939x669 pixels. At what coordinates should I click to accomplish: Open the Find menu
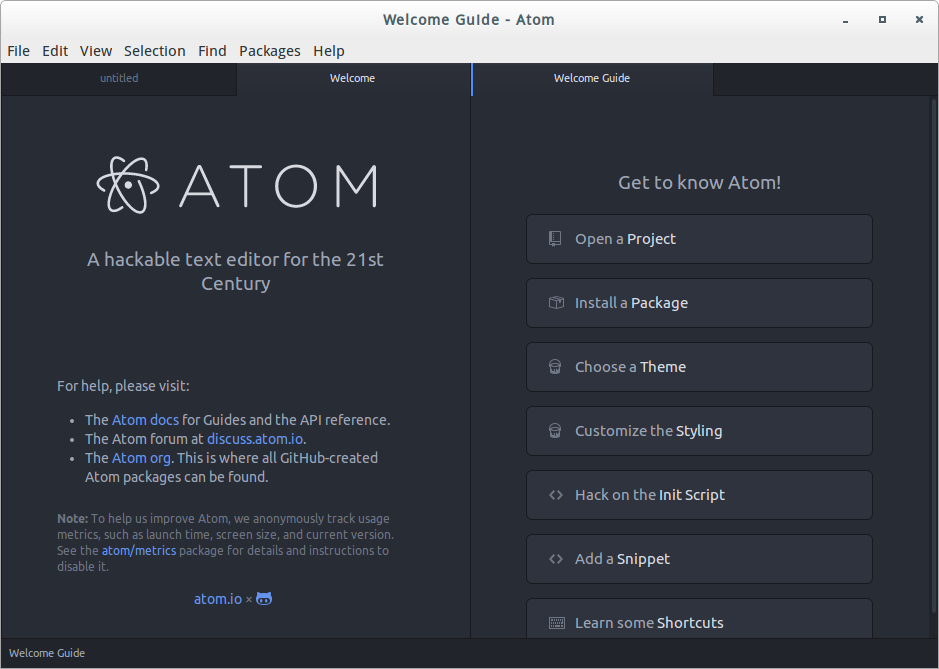pos(212,51)
